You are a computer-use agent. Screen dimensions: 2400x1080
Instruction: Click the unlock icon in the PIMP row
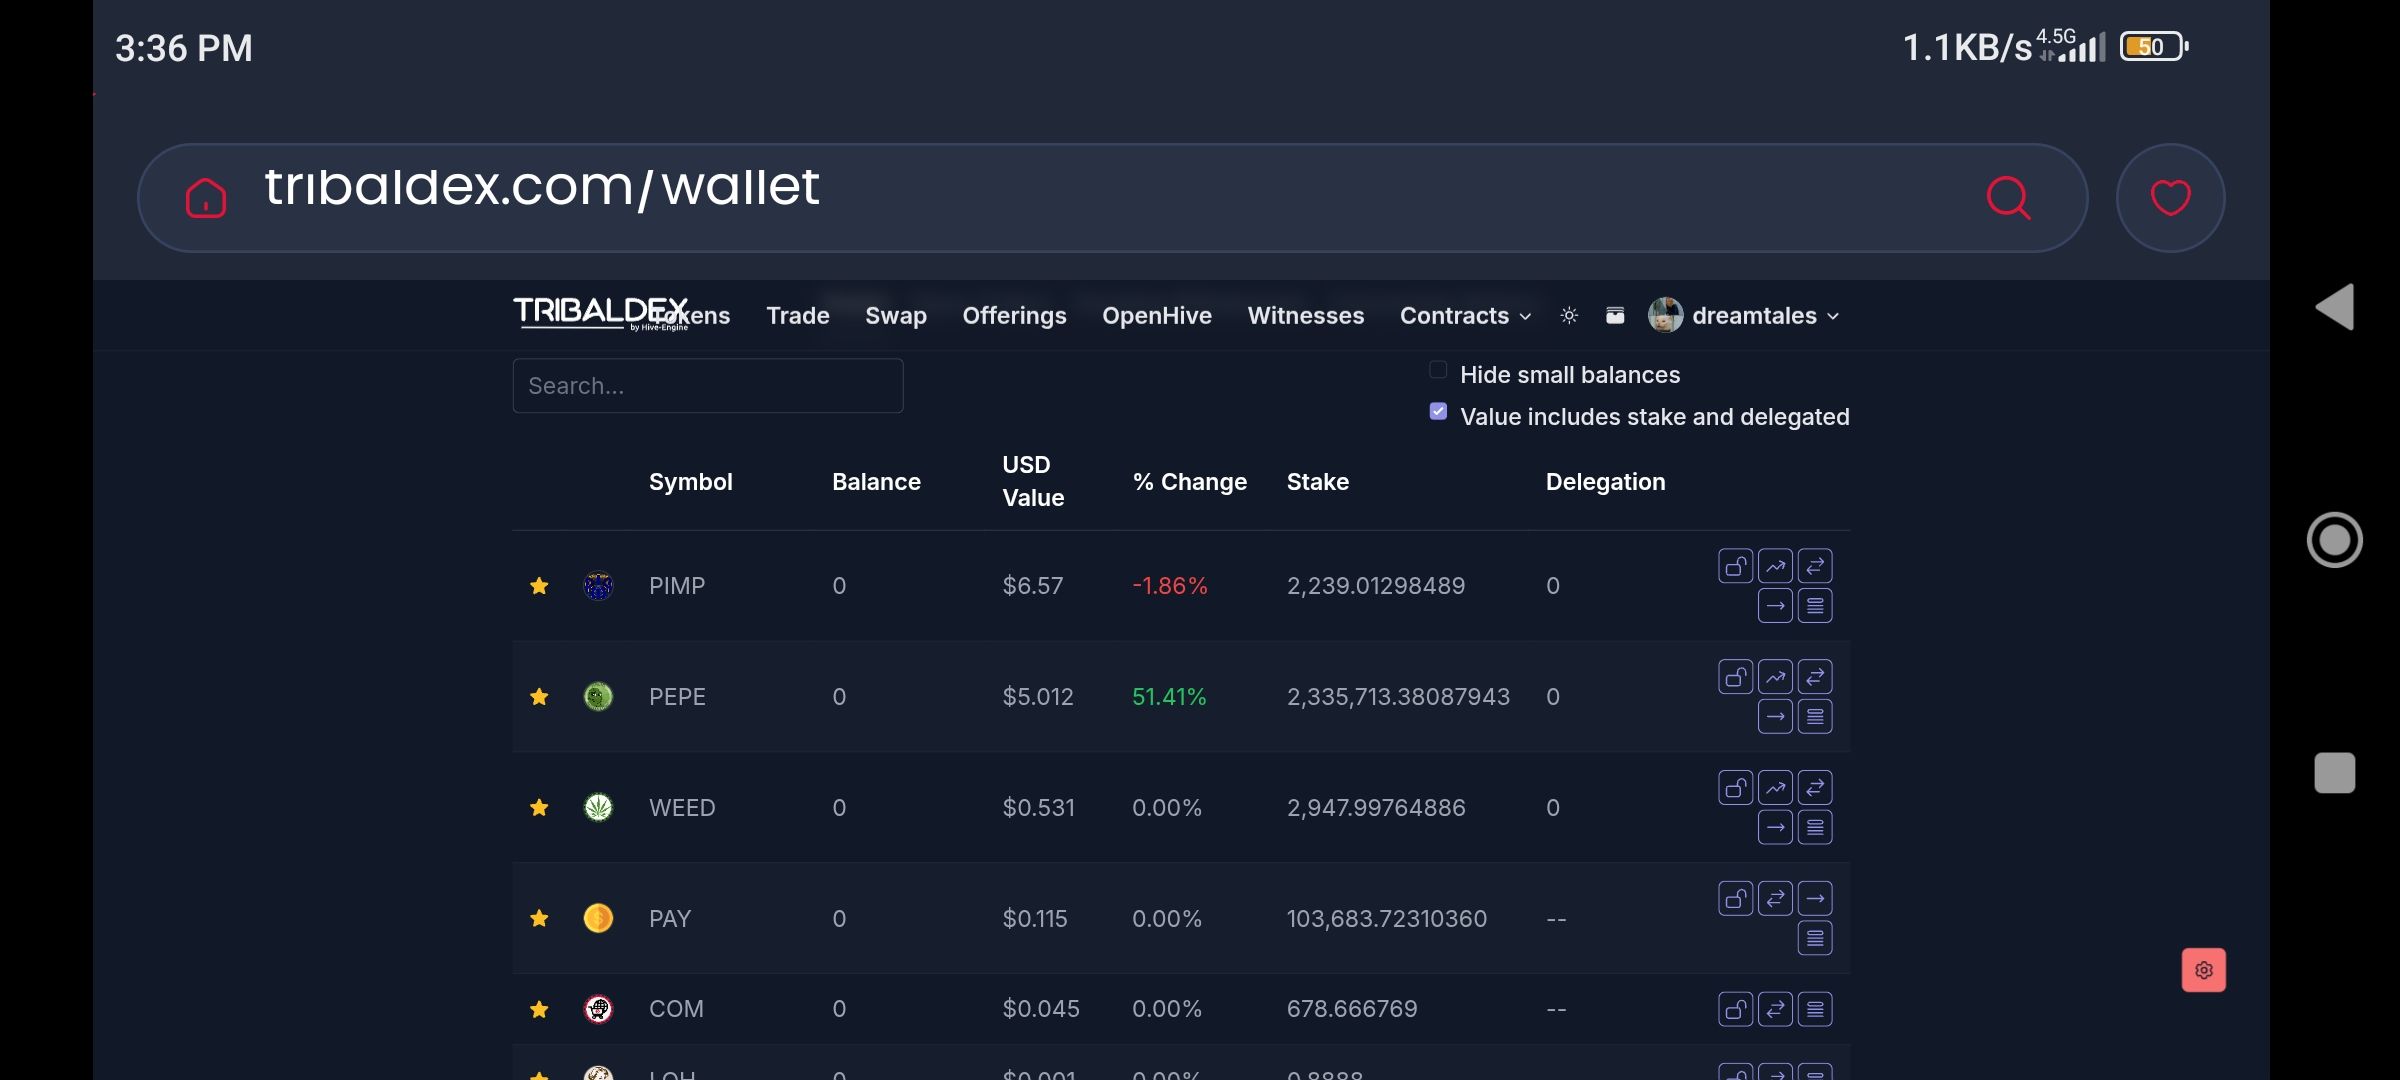(1735, 566)
